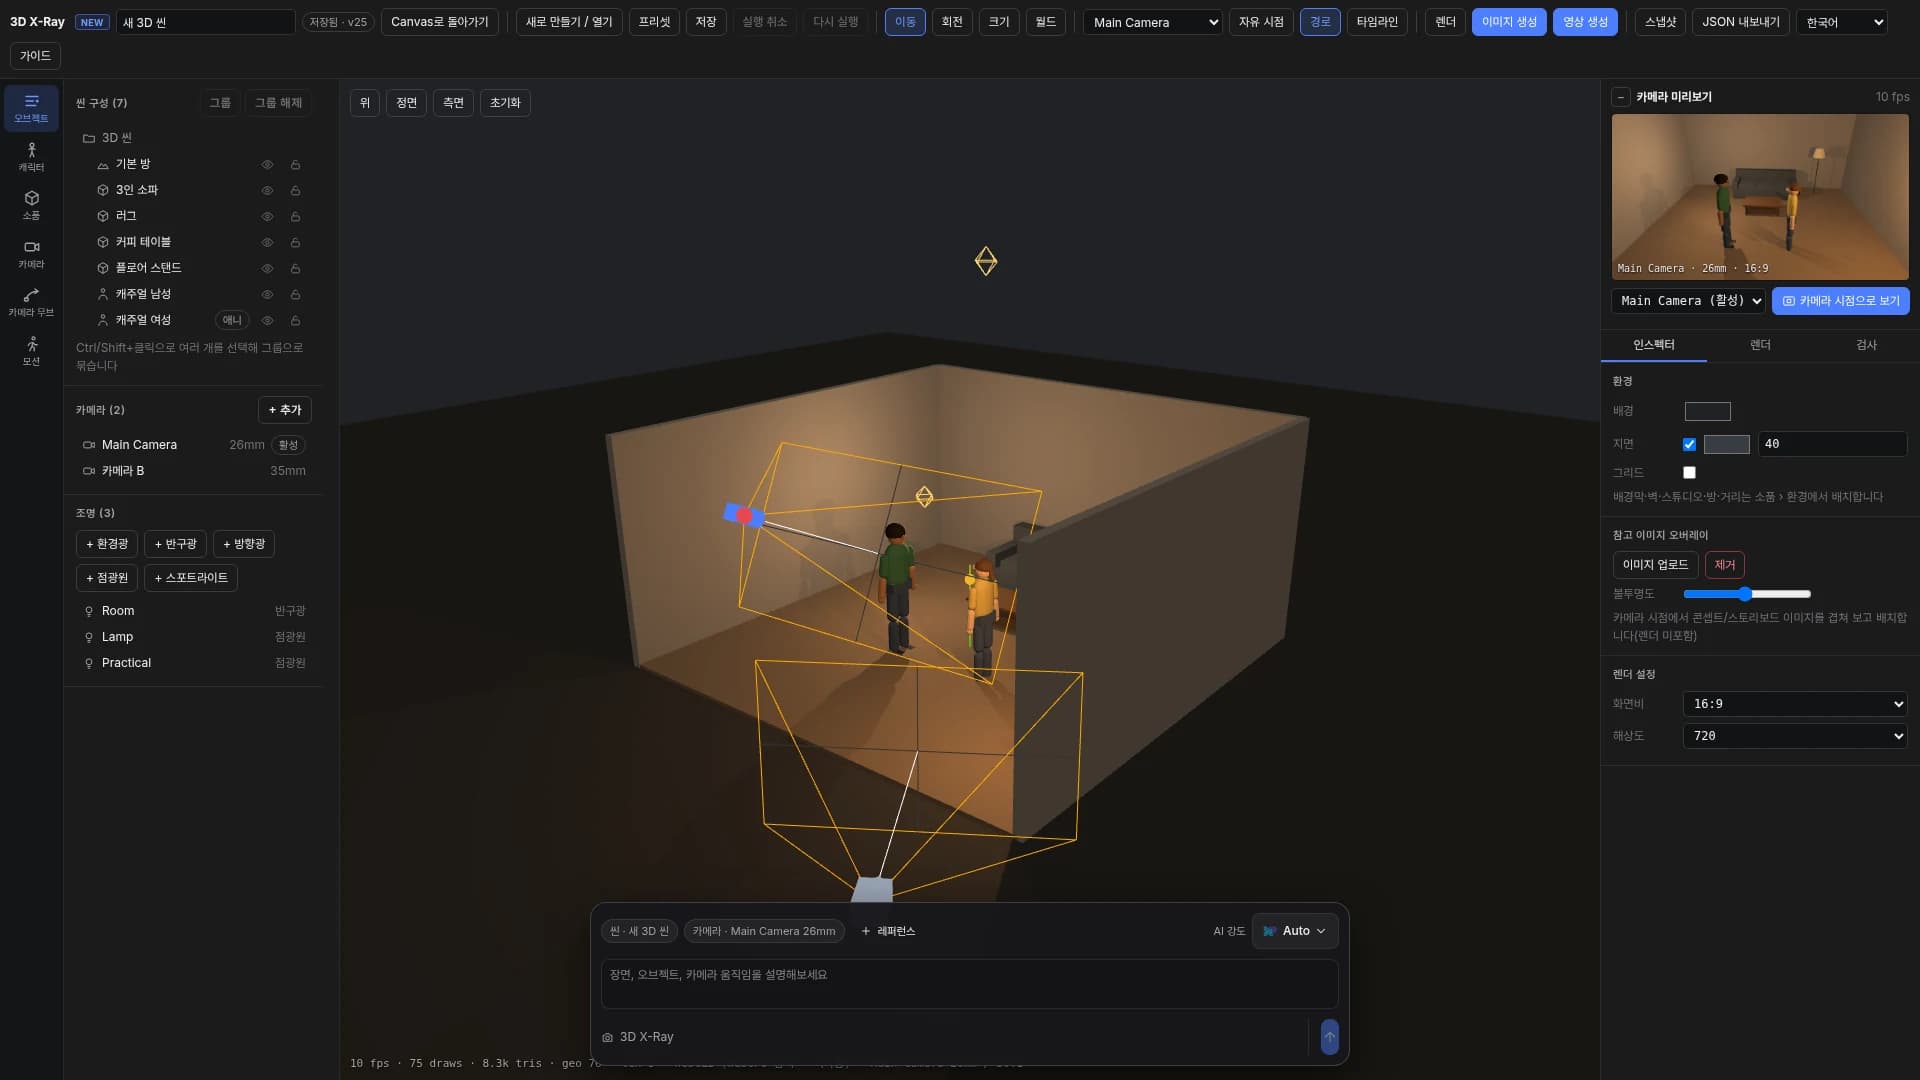This screenshot has width=1920, height=1080.
Task: Open the AI 강도 Auto dropdown
Action: pyautogui.click(x=1295, y=931)
